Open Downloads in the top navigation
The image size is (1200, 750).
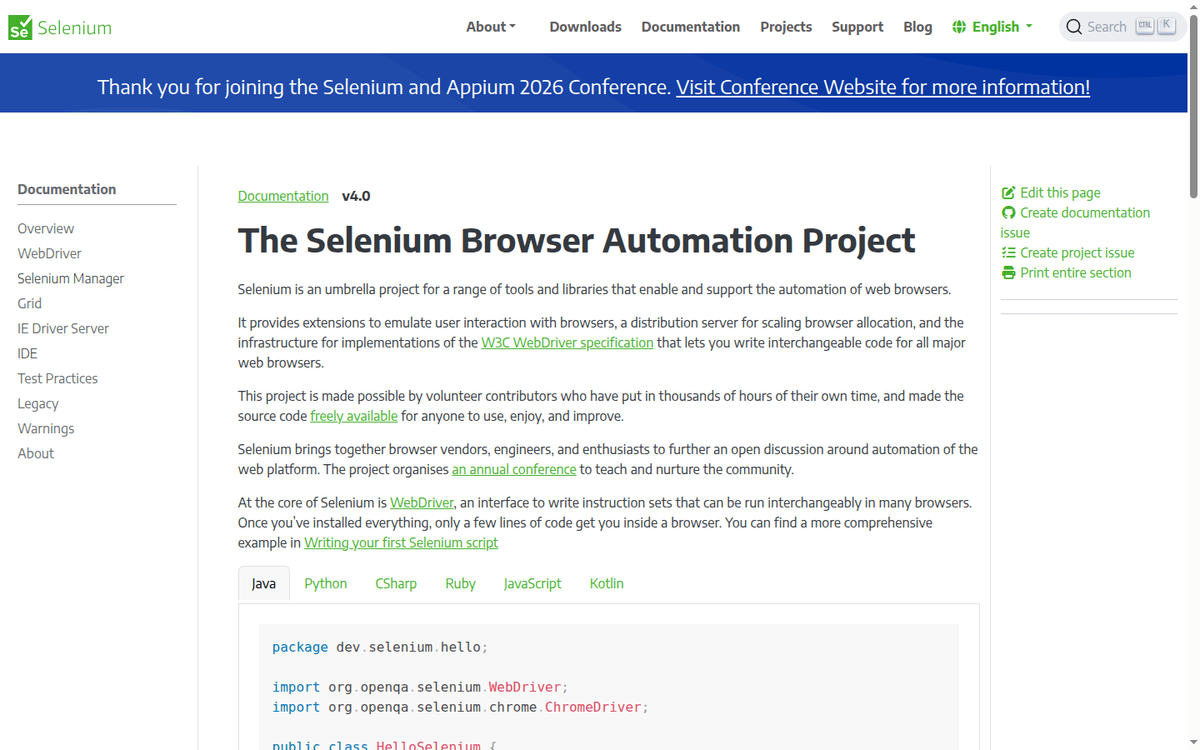coord(585,27)
